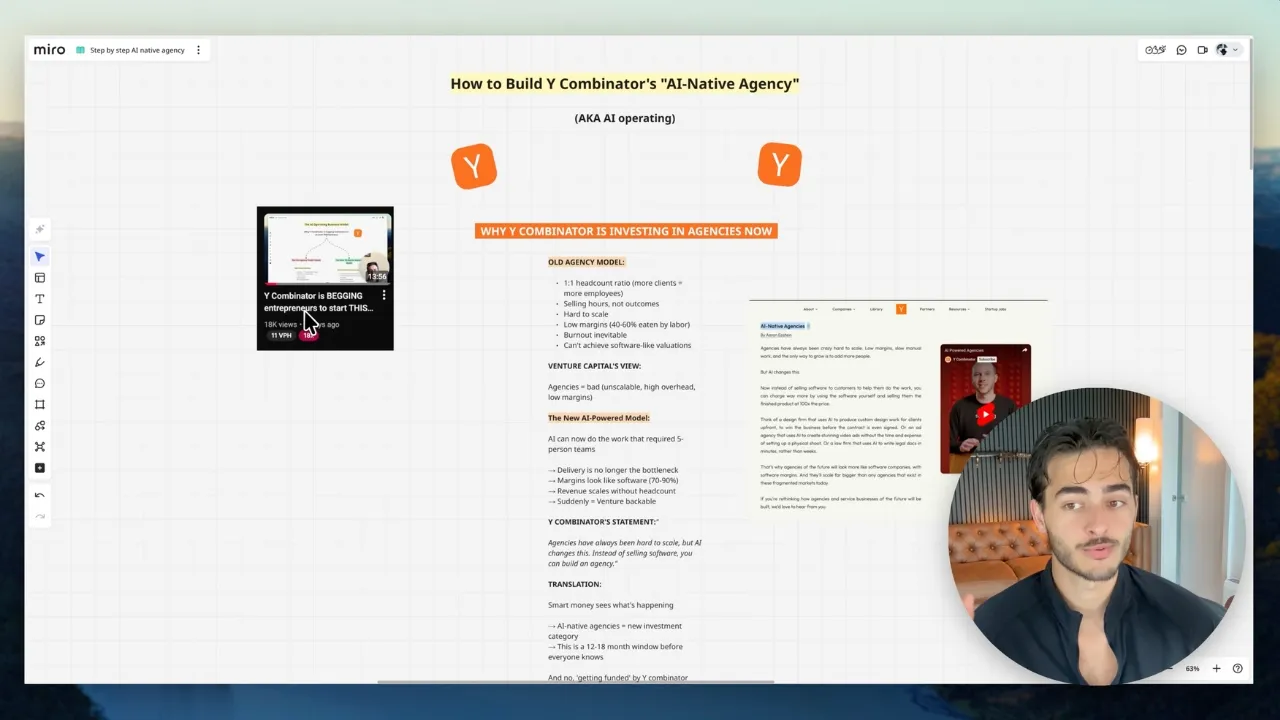Viewport: 1280px width, 720px height.
Task: Open the help question mark button
Action: [1237, 668]
